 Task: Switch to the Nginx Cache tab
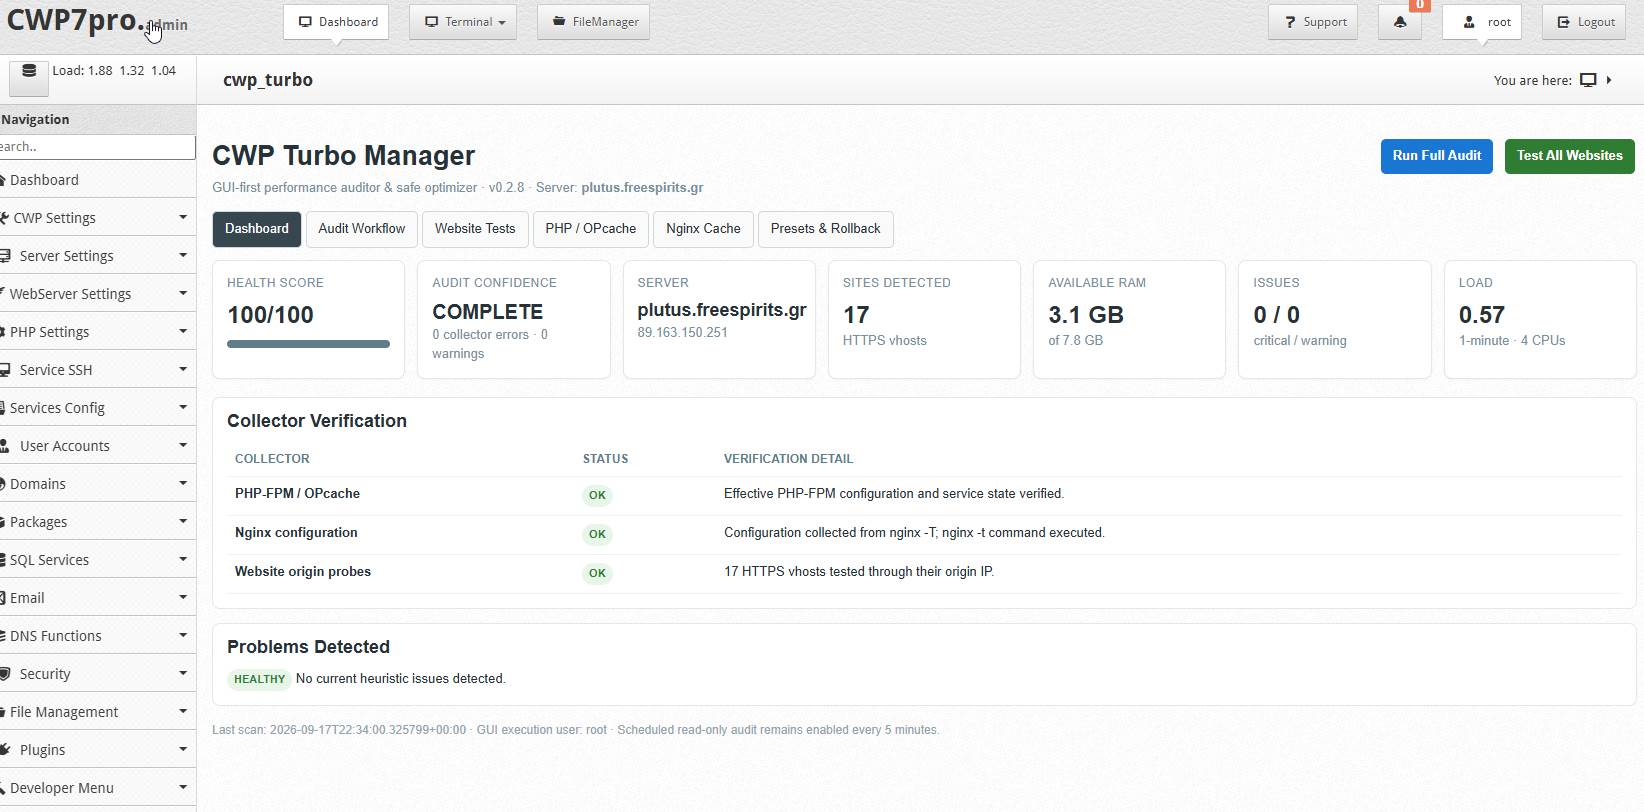coord(703,229)
